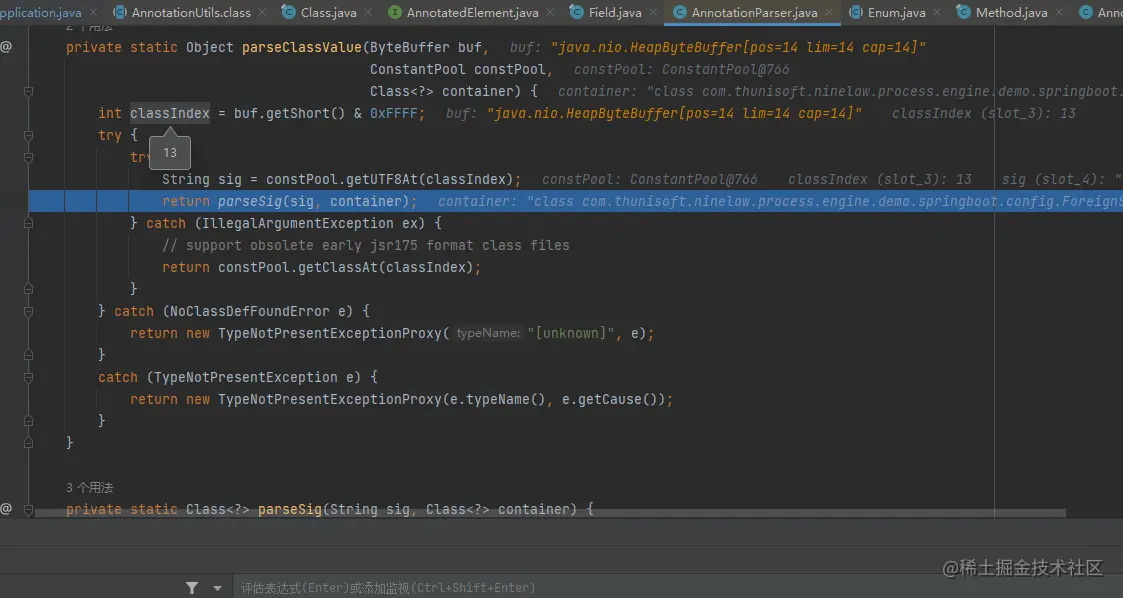
Task: Close the Class.java tab
Action: (x=368, y=12)
